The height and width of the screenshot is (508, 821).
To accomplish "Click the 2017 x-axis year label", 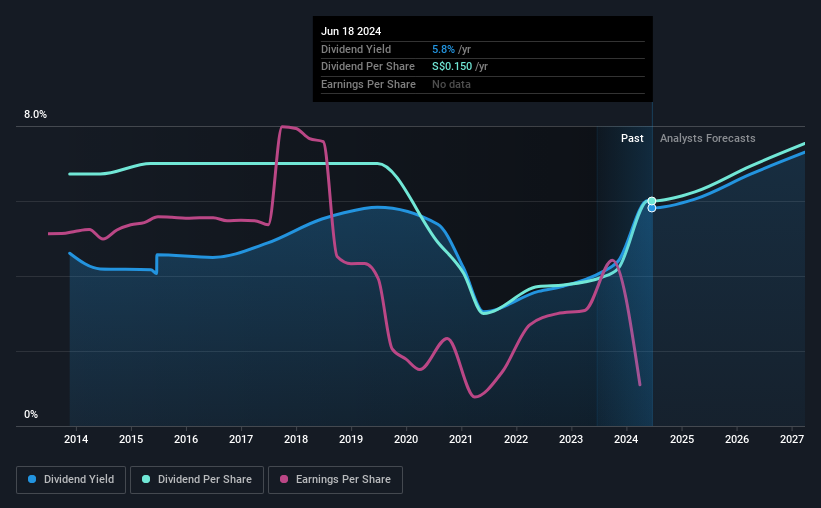I will [241, 439].
